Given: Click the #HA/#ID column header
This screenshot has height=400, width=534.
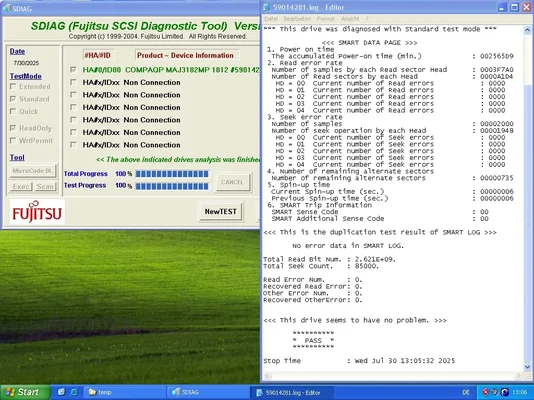Looking at the screenshot, I should click(x=97, y=55).
